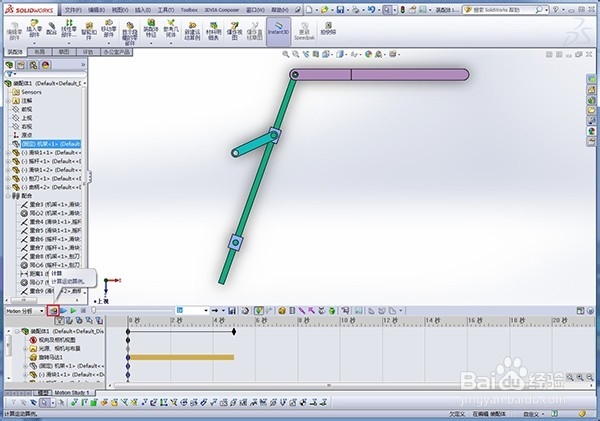Image resolution: width=600 pixels, height=421 pixels.
Task: Open Assembly Features tool
Action: tap(151, 29)
